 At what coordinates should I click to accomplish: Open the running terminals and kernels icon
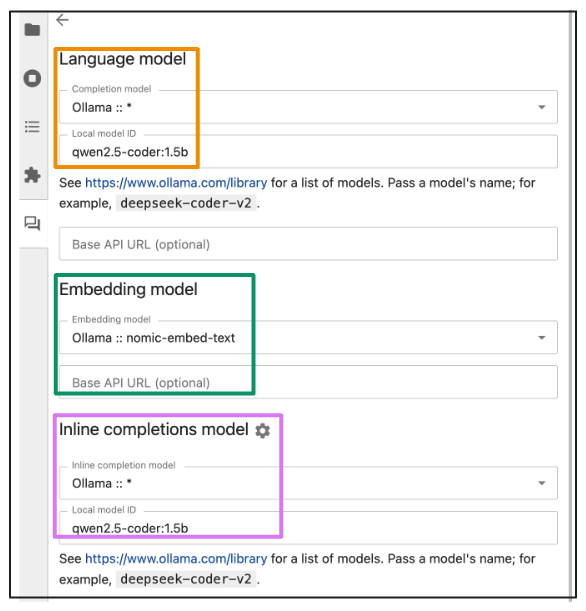click(x=32, y=78)
